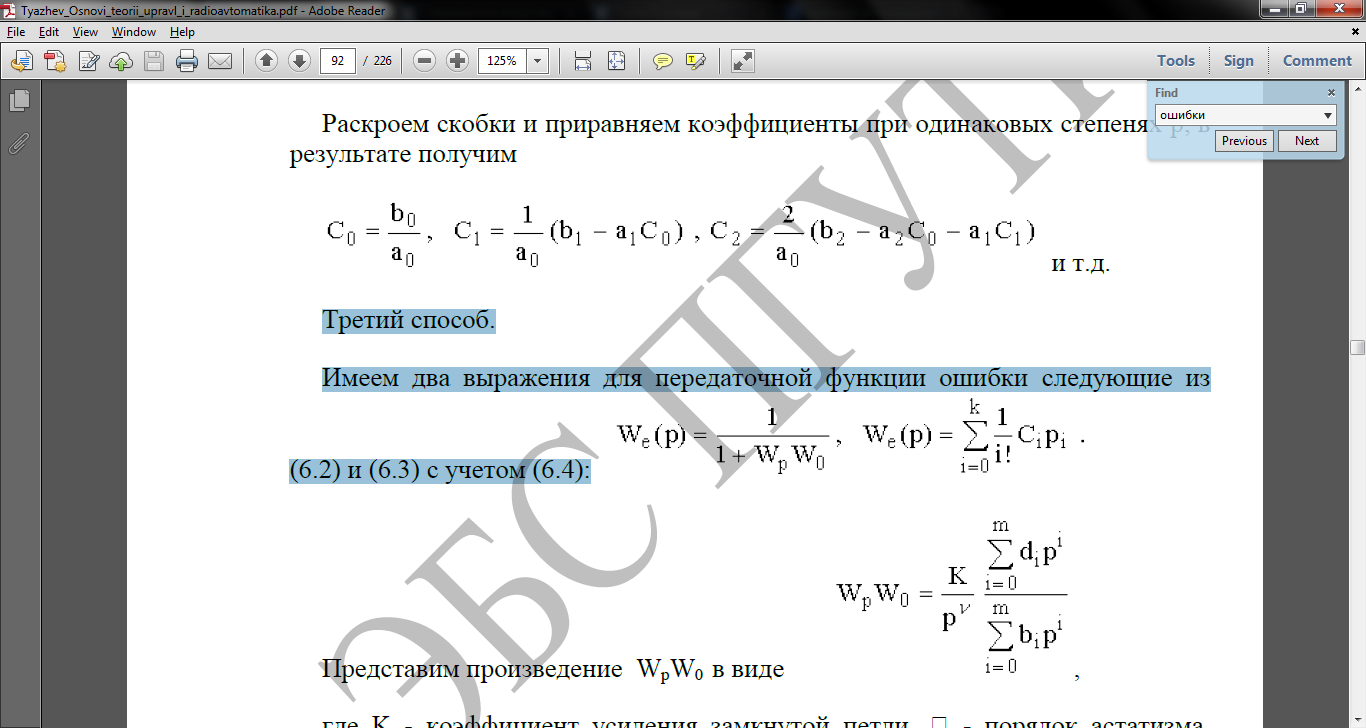Click the Previous find result button
Viewport: 1366px width, 728px height.
(1244, 141)
